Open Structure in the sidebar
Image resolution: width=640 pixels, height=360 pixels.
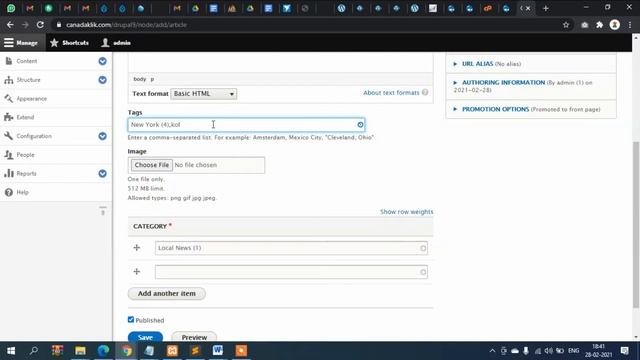pos(28,80)
